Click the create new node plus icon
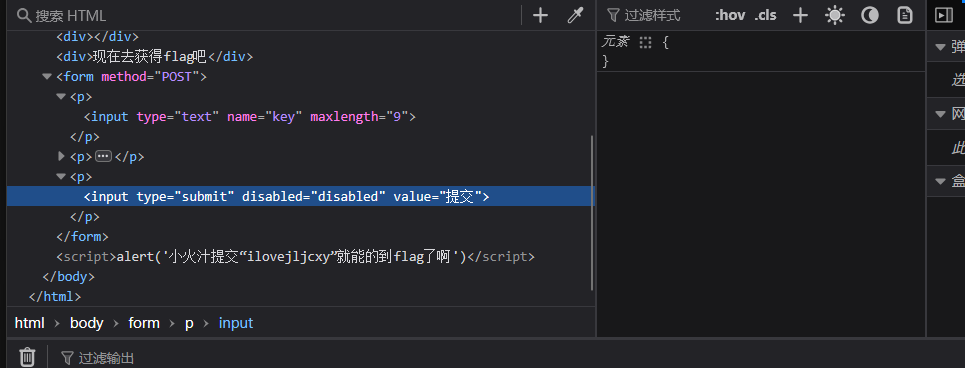 tap(540, 15)
